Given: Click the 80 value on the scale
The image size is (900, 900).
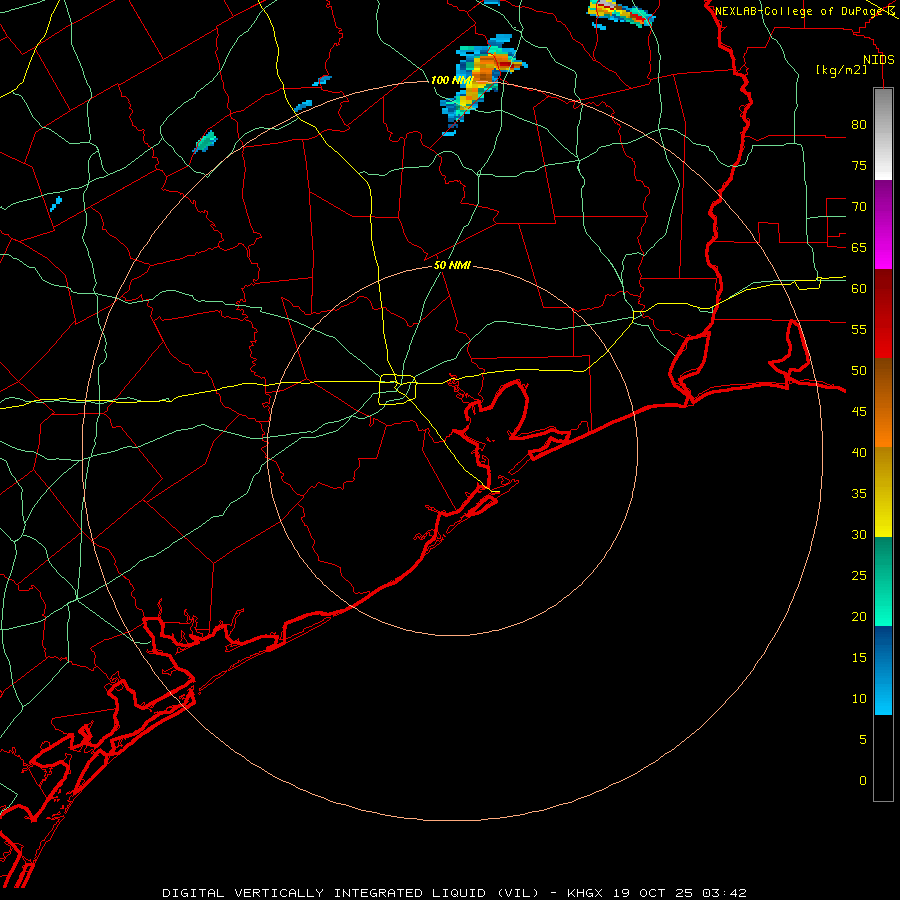Looking at the screenshot, I should 859,125.
